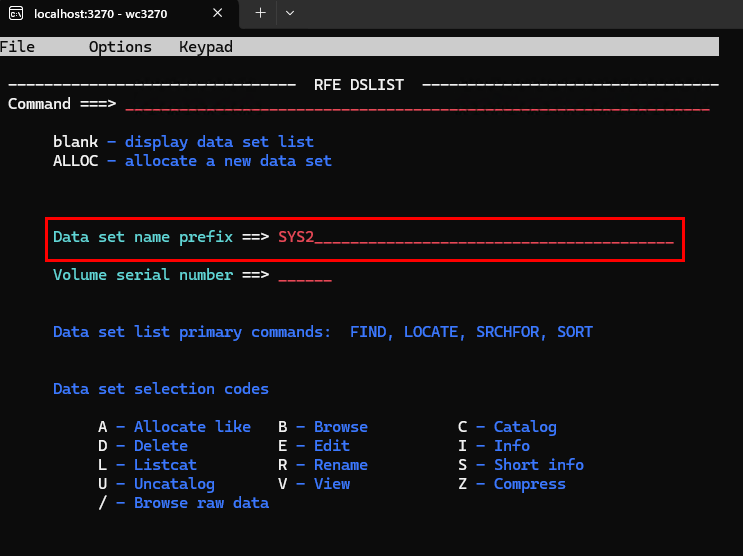Viewport: 743px width, 556px height.
Task: Click 'allocate a new data set' text
Action: [228, 161]
